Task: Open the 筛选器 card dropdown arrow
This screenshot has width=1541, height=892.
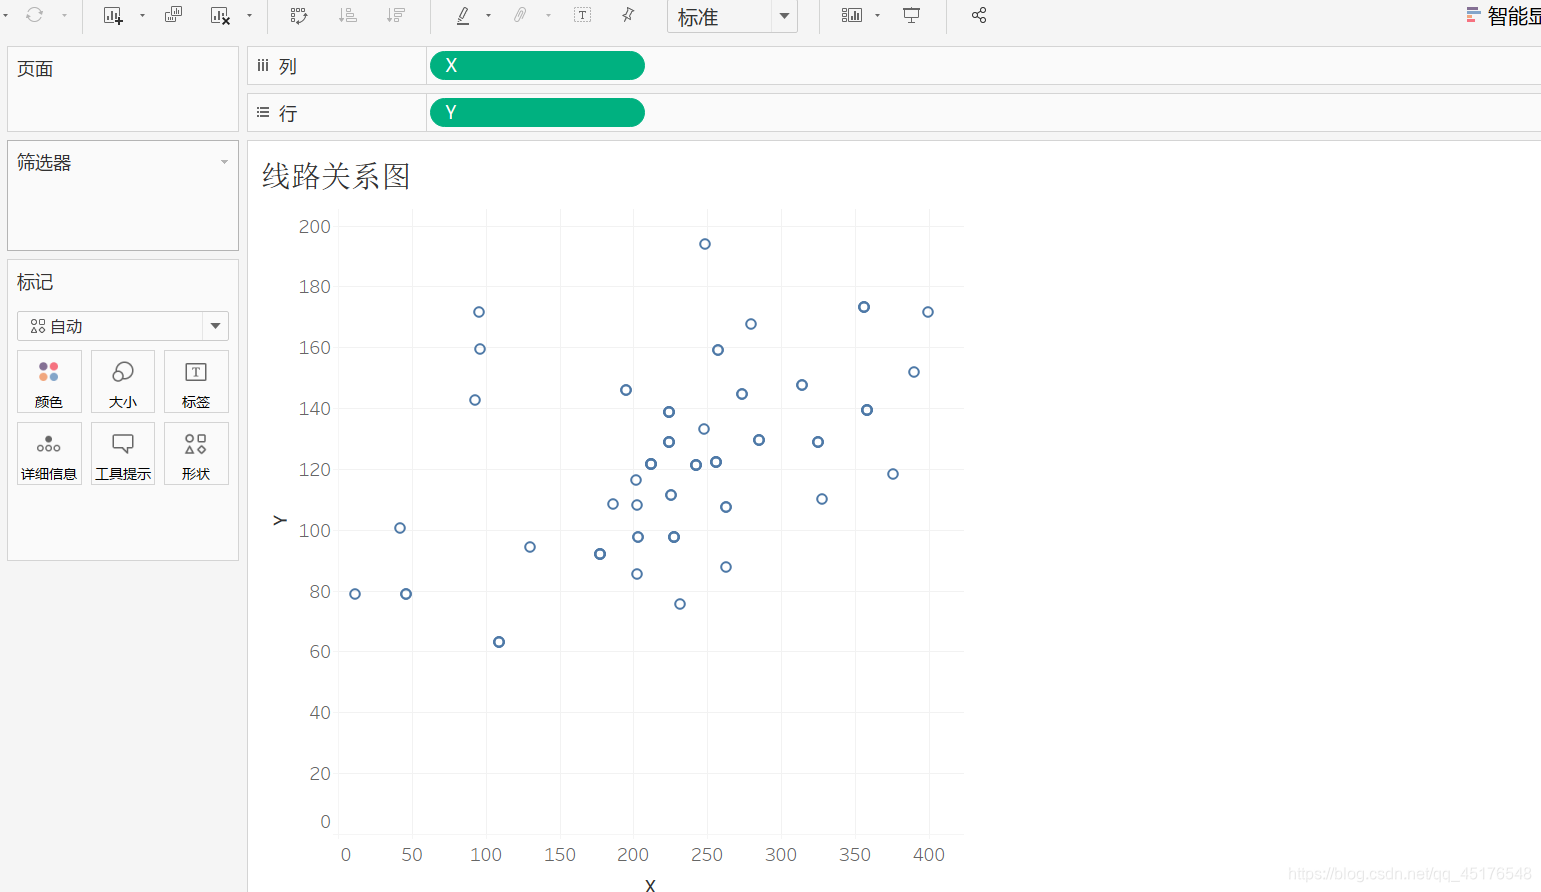Action: (224, 162)
